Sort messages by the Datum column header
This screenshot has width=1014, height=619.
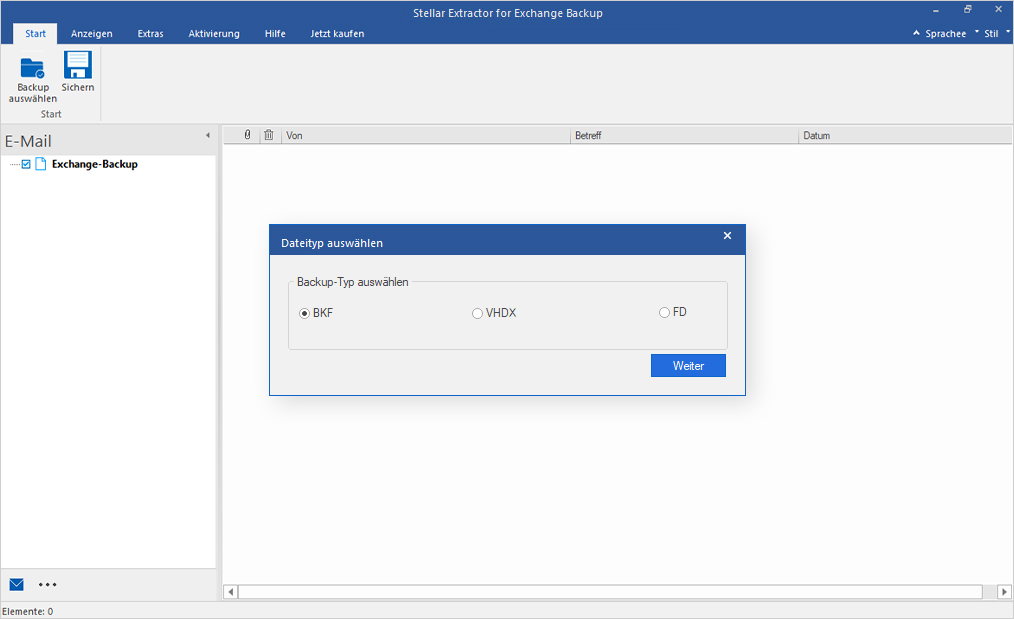tap(817, 134)
